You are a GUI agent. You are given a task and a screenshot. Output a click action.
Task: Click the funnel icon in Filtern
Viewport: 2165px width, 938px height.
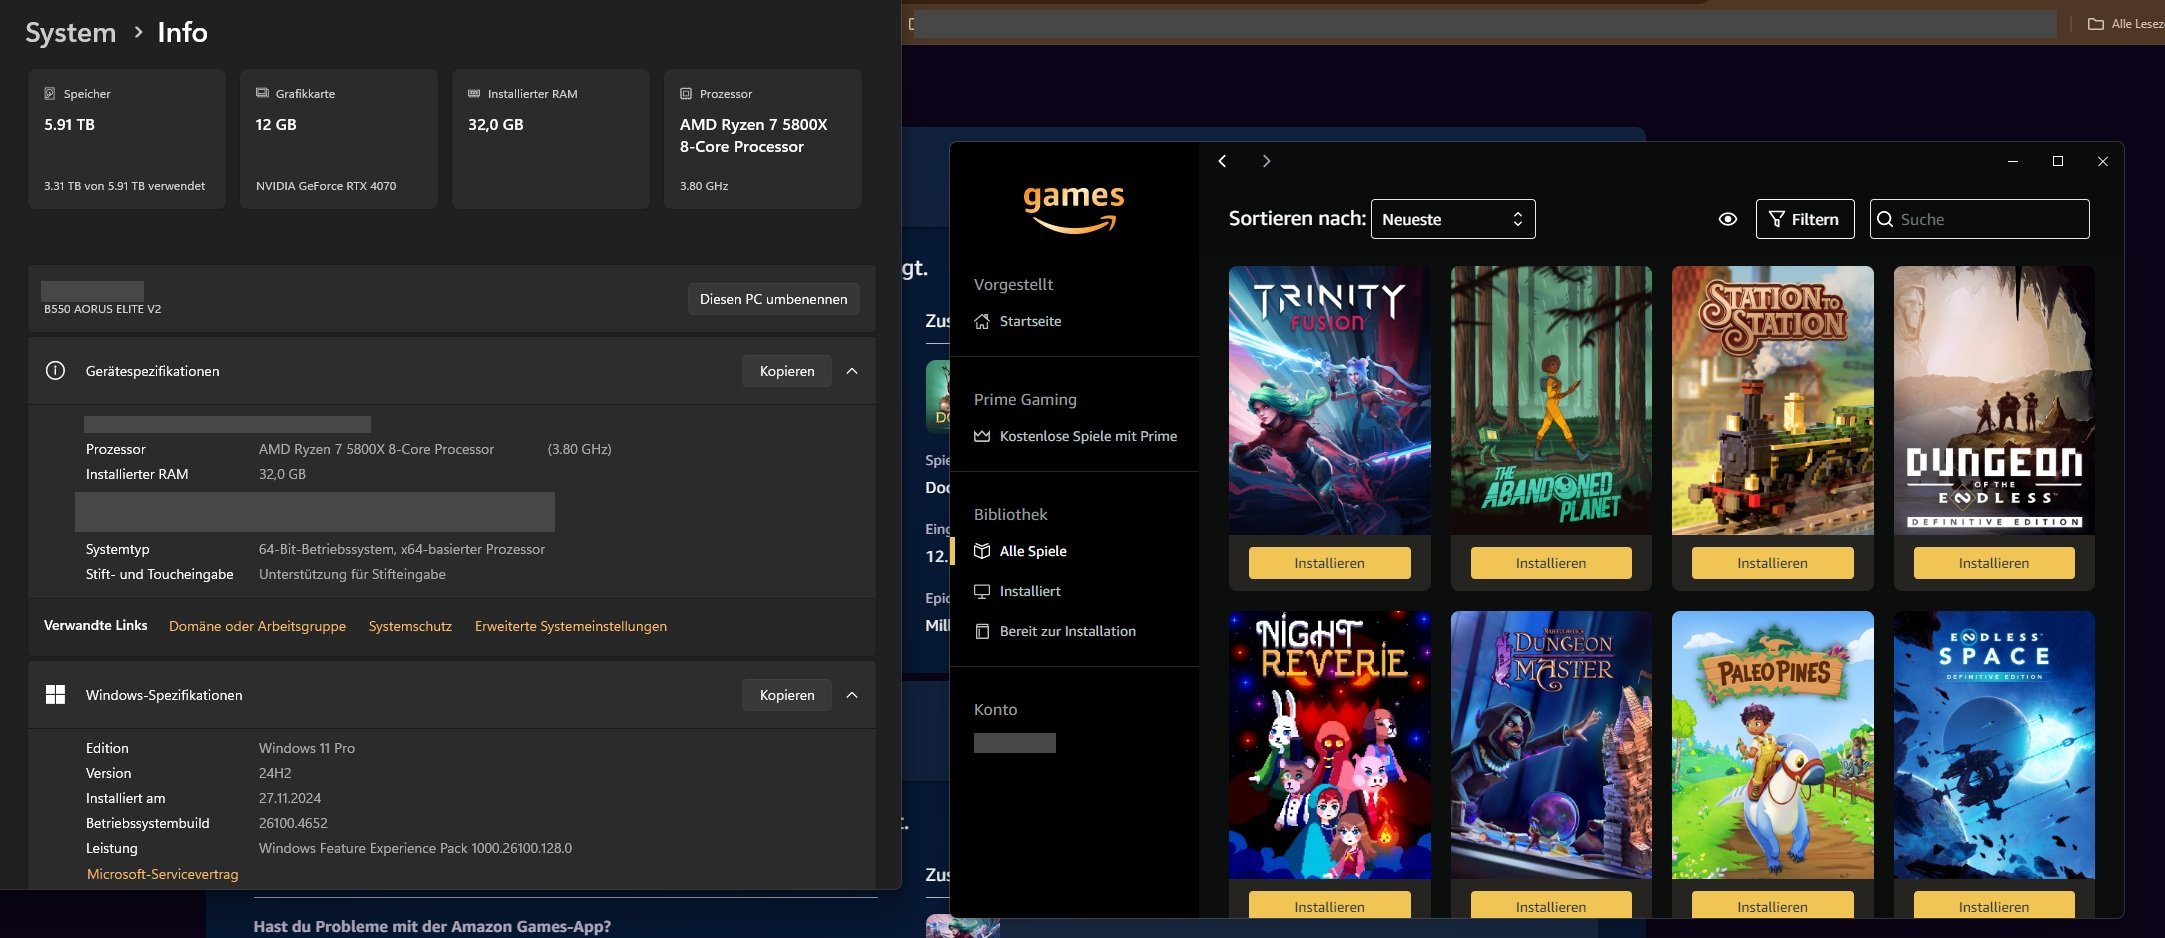click(x=1777, y=219)
